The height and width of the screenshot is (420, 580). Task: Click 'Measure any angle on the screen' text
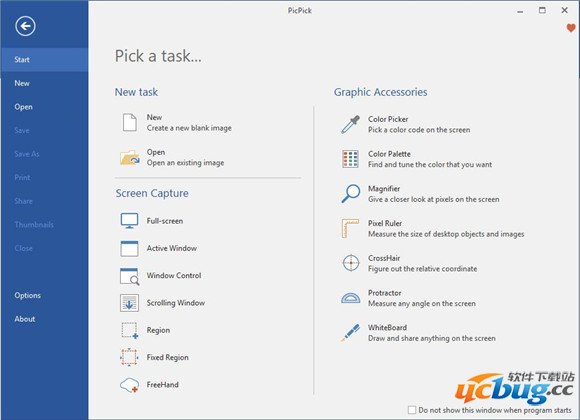422,304
